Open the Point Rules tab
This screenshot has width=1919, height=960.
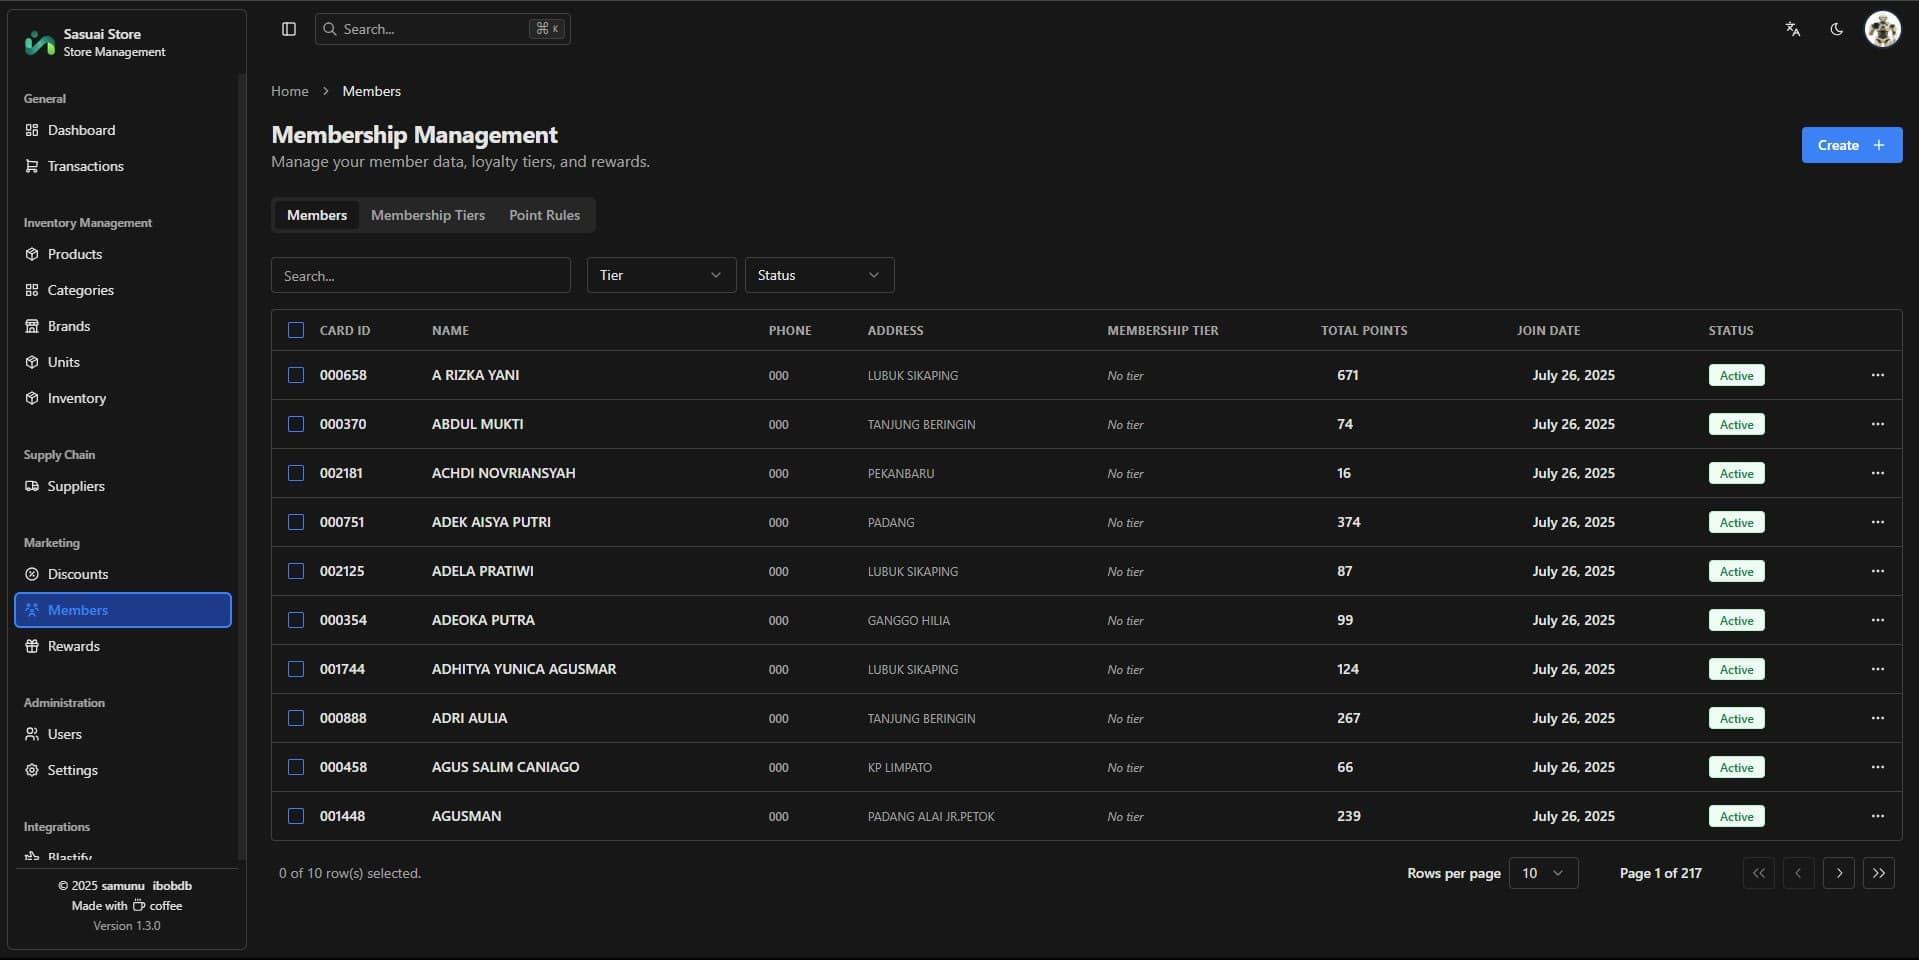click(x=544, y=215)
